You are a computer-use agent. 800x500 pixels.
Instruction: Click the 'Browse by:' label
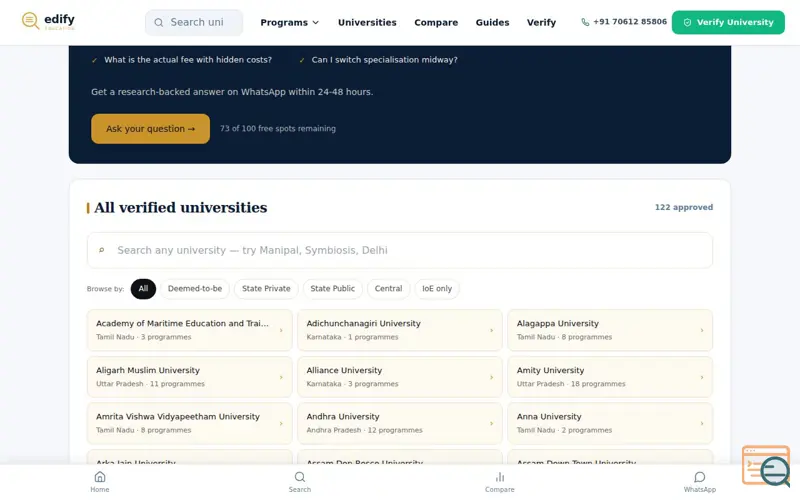pyautogui.click(x=105, y=289)
